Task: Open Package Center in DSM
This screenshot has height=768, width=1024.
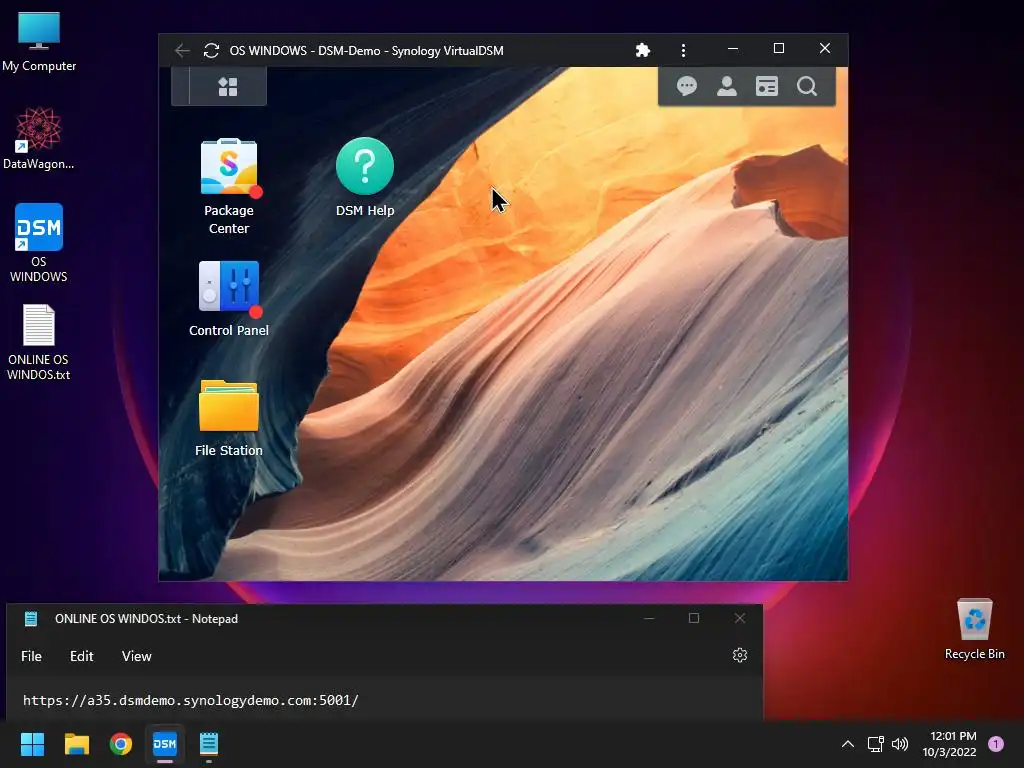Action: coord(229,167)
